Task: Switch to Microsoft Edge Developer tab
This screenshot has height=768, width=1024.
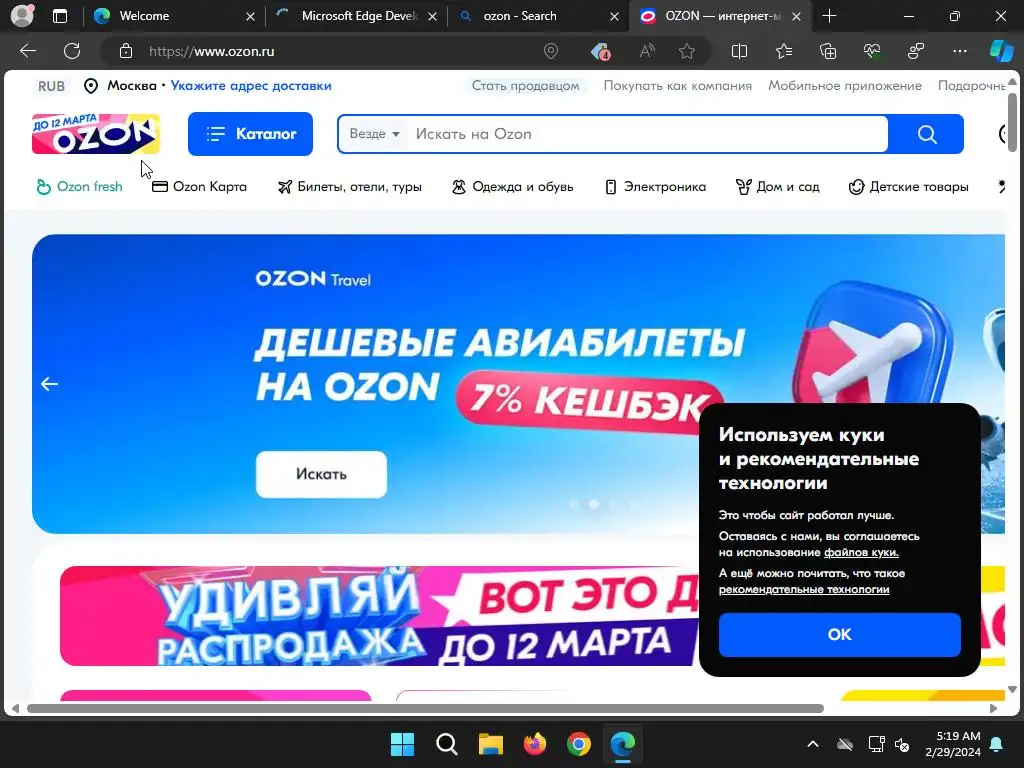Action: click(357, 16)
